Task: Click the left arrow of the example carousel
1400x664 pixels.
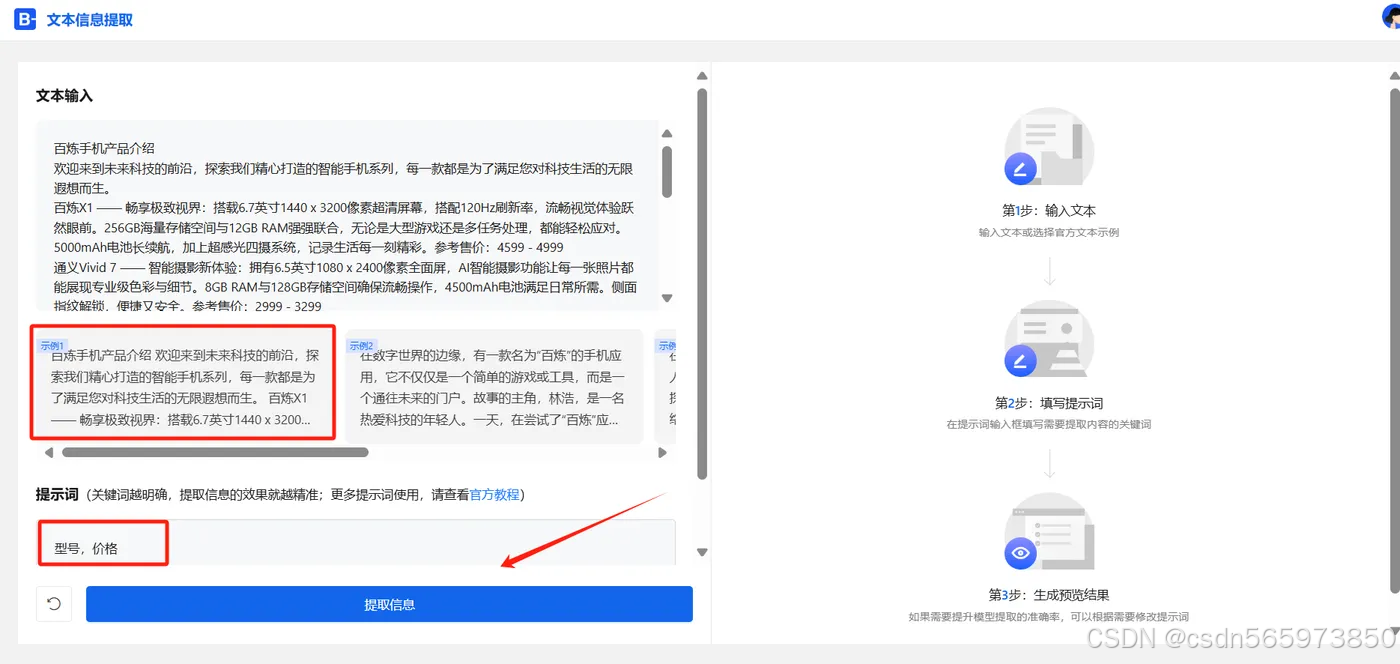Action: click(x=48, y=452)
